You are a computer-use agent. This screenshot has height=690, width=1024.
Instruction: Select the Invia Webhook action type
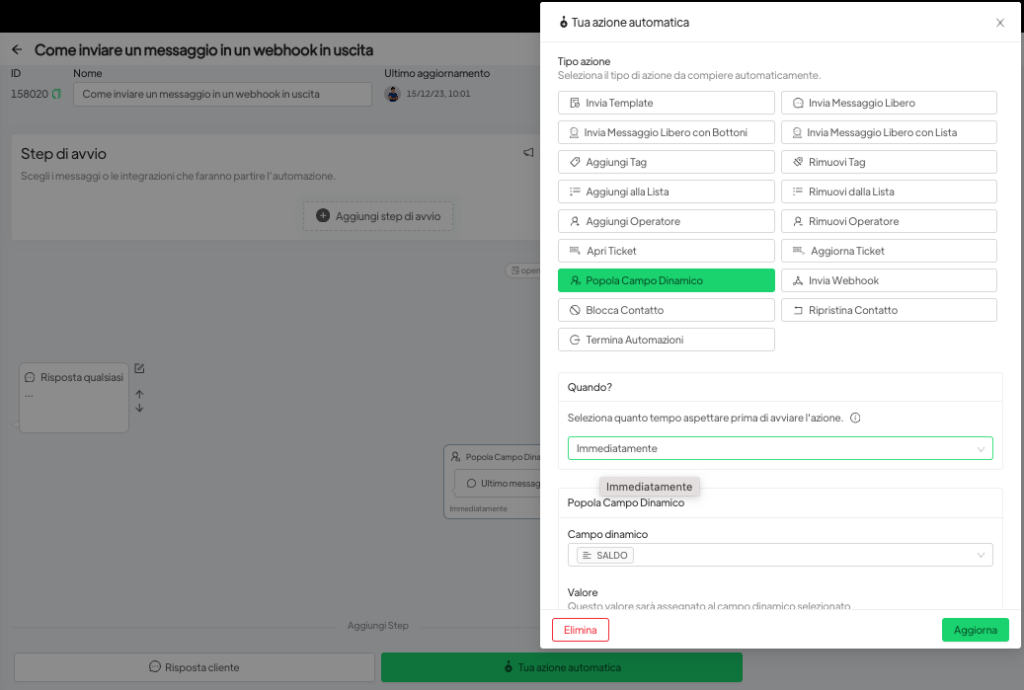(x=888, y=281)
